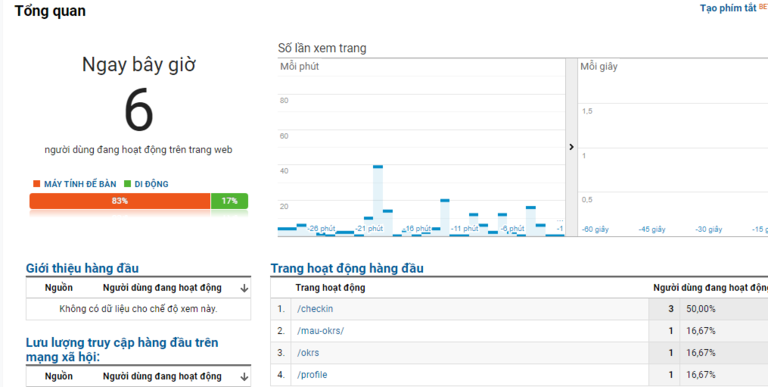This screenshot has height=387, width=768.
Task: Click Nguồn header in Giới thiệu hàng đầu table
Action: click(x=59, y=288)
